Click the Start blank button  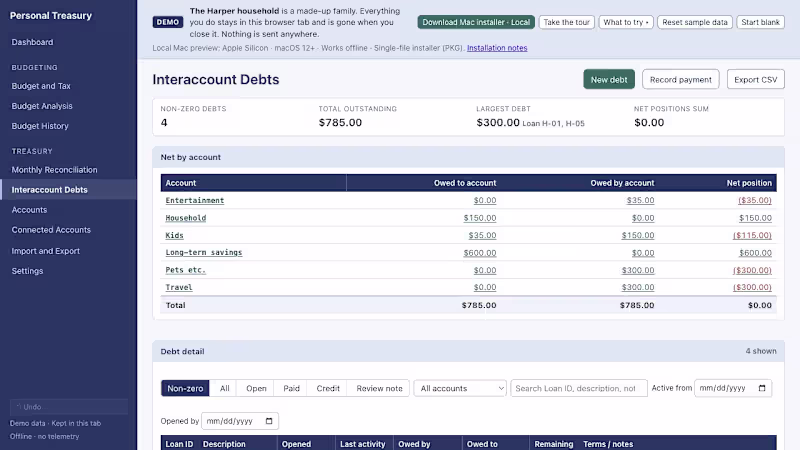coord(760,22)
